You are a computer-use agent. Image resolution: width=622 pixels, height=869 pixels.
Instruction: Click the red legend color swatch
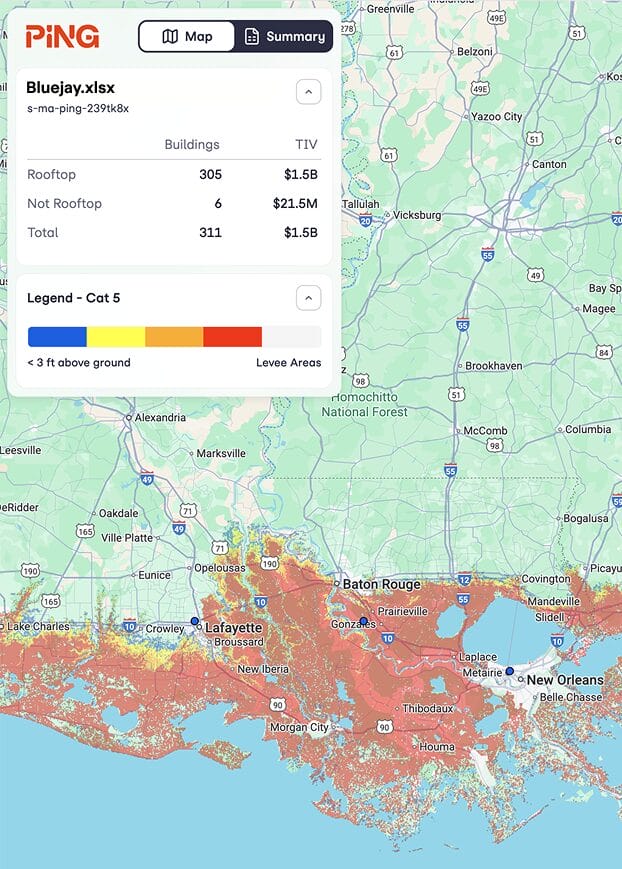pyautogui.click(x=232, y=337)
